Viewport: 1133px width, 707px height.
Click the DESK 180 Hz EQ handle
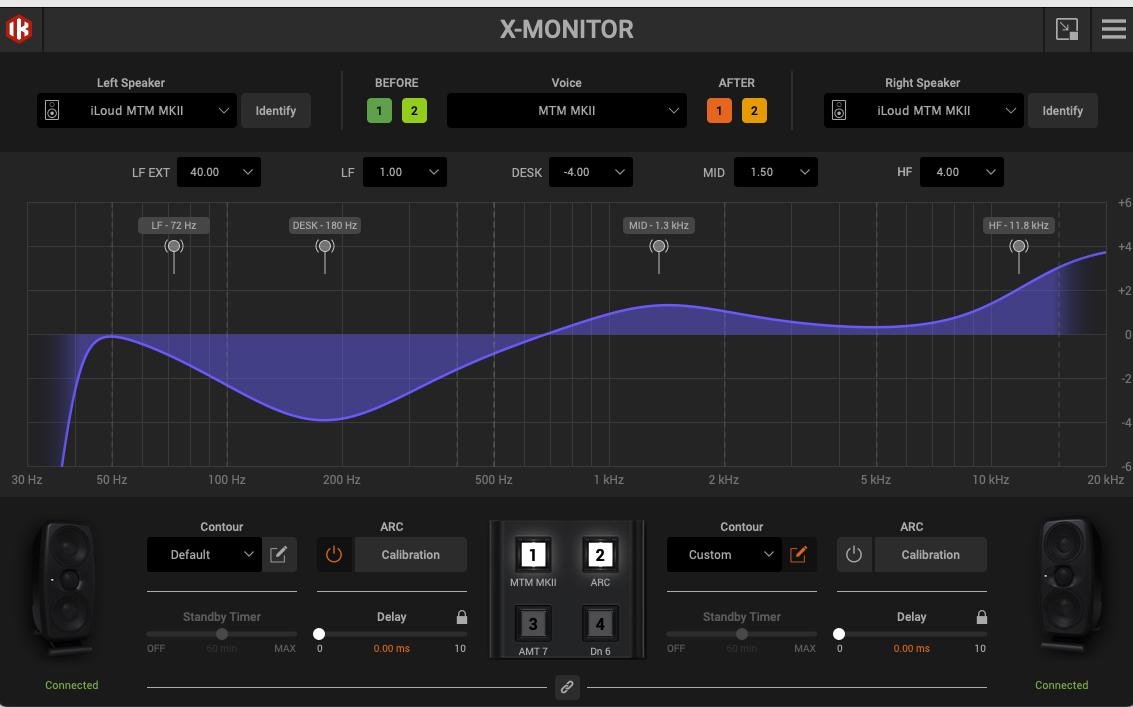325,247
